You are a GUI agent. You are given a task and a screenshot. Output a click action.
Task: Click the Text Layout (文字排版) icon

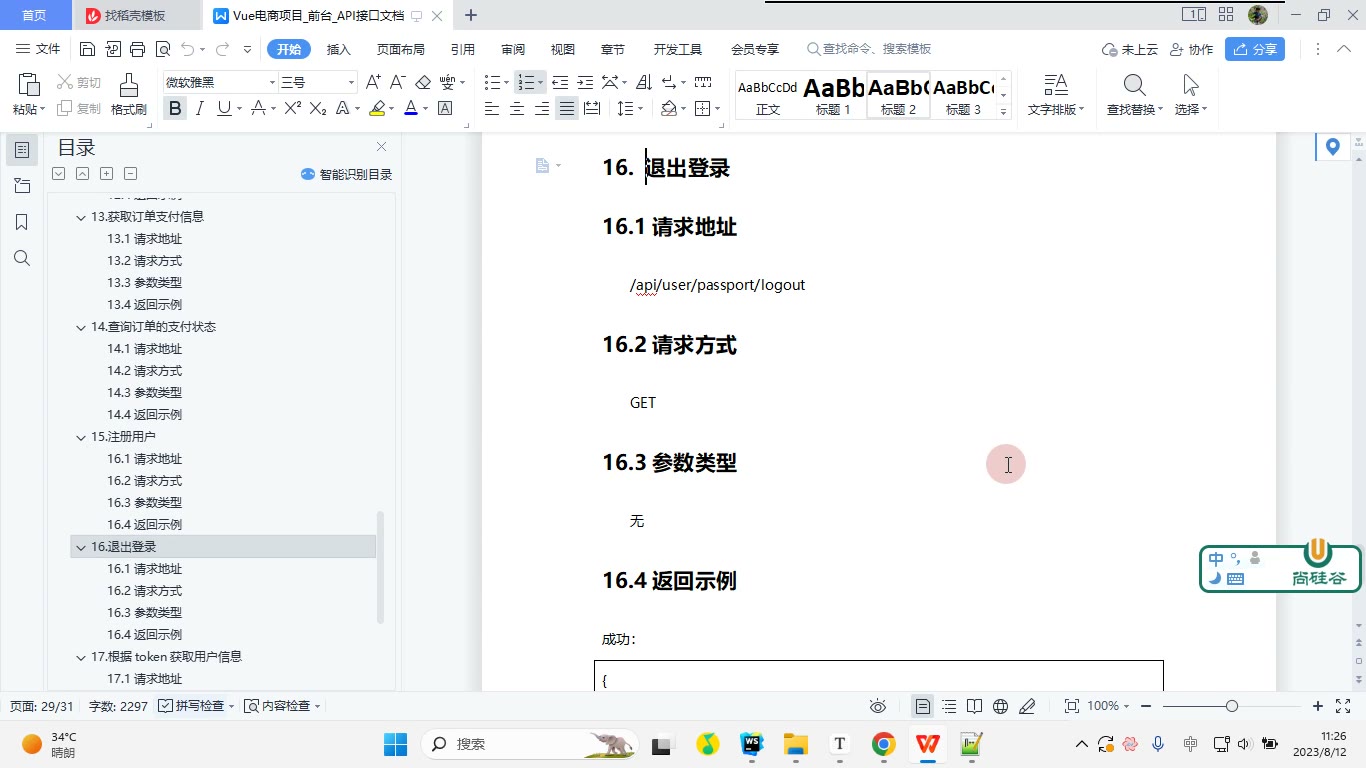point(1055,85)
